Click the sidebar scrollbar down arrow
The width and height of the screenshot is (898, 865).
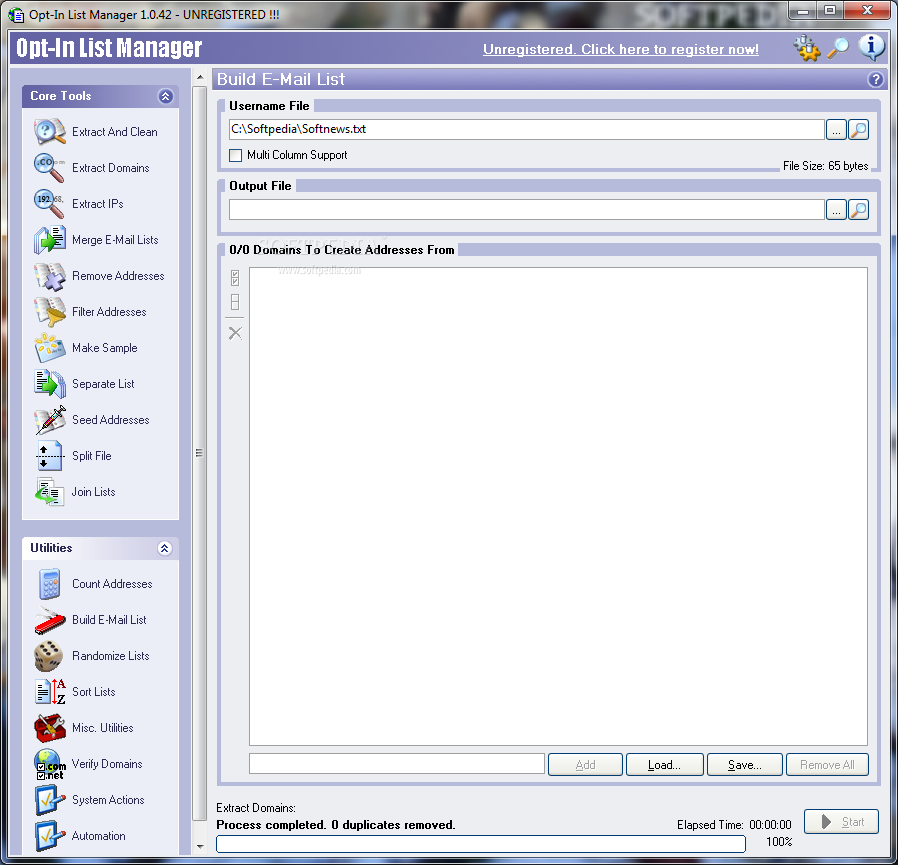tap(200, 846)
